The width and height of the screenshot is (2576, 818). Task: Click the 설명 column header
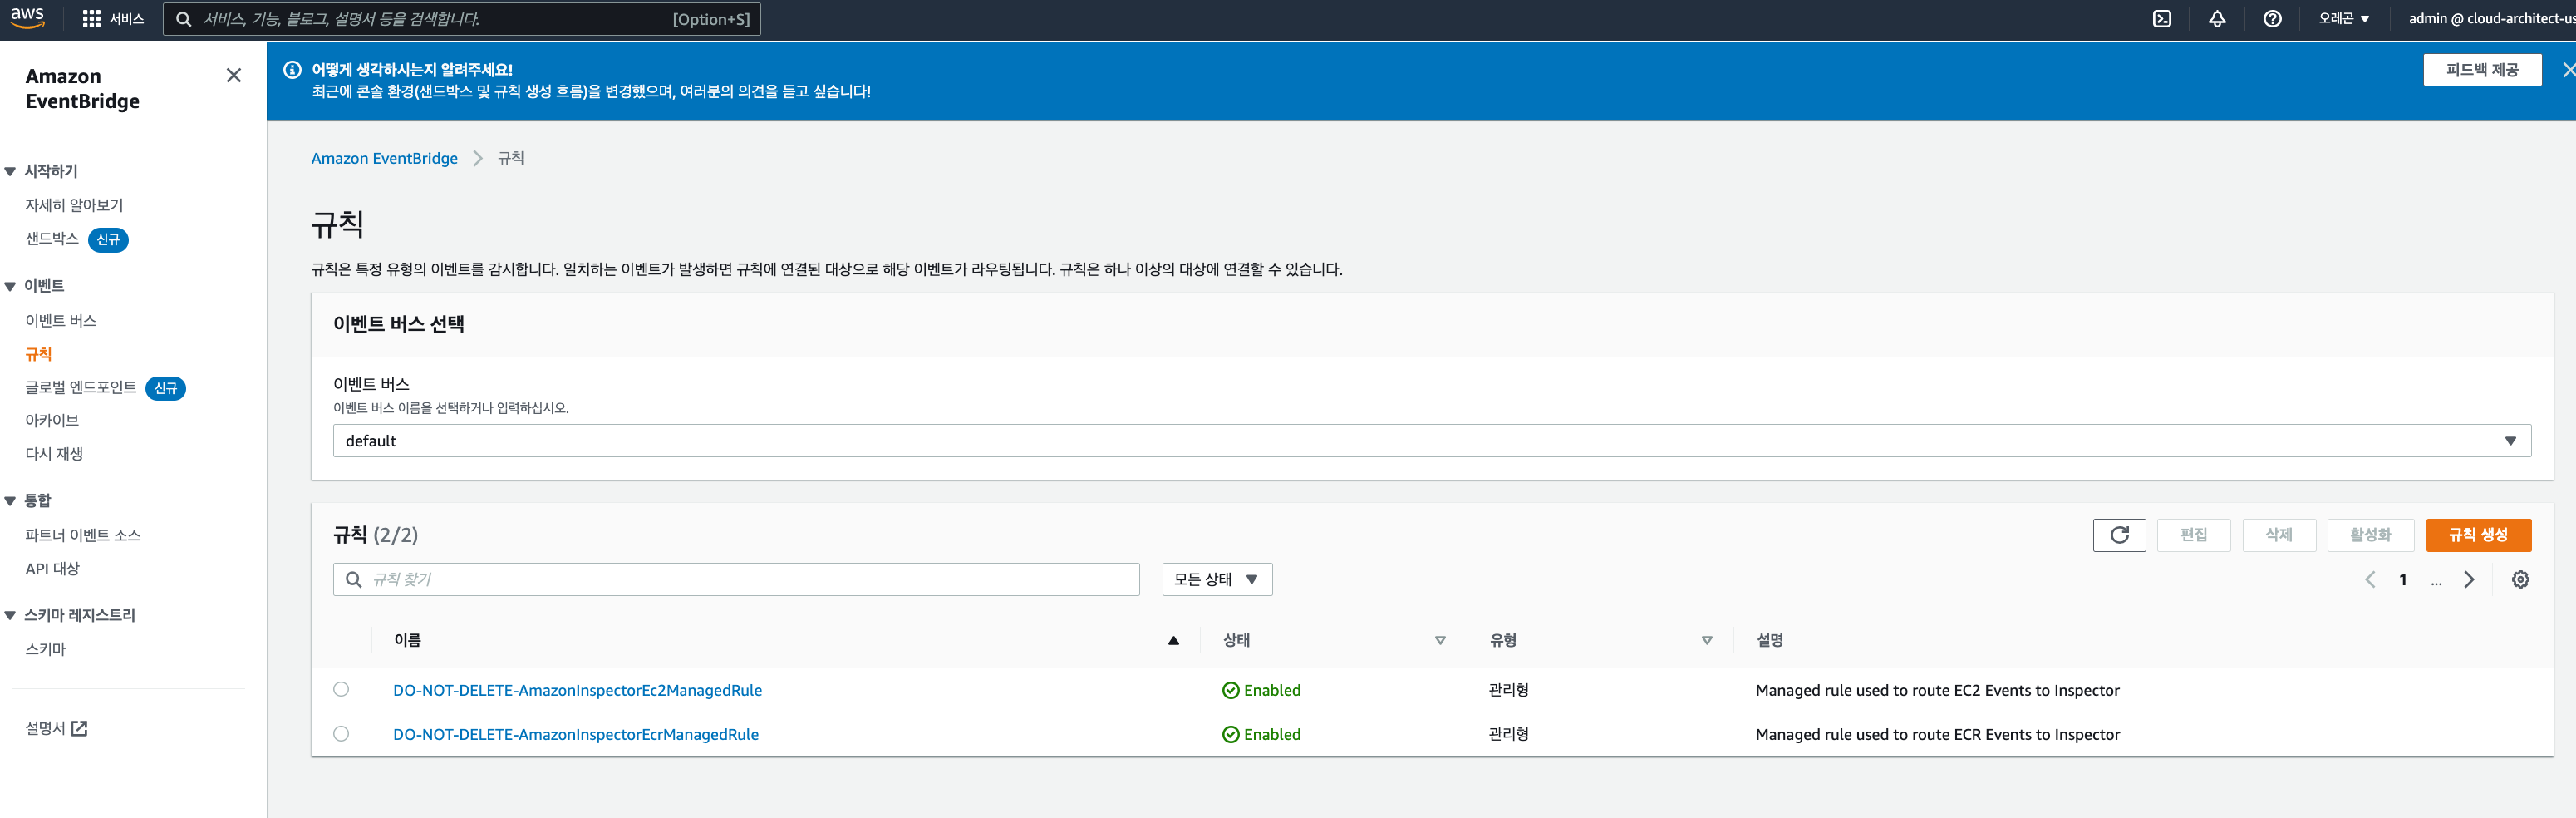(x=1769, y=641)
